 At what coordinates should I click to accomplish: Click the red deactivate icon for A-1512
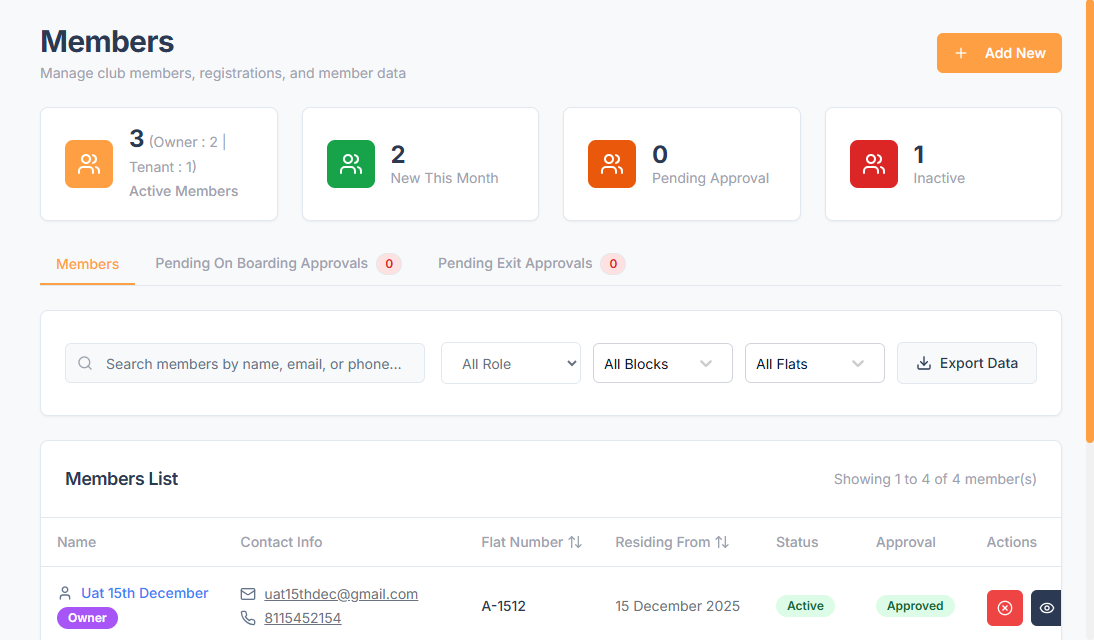pyautogui.click(x=1005, y=607)
